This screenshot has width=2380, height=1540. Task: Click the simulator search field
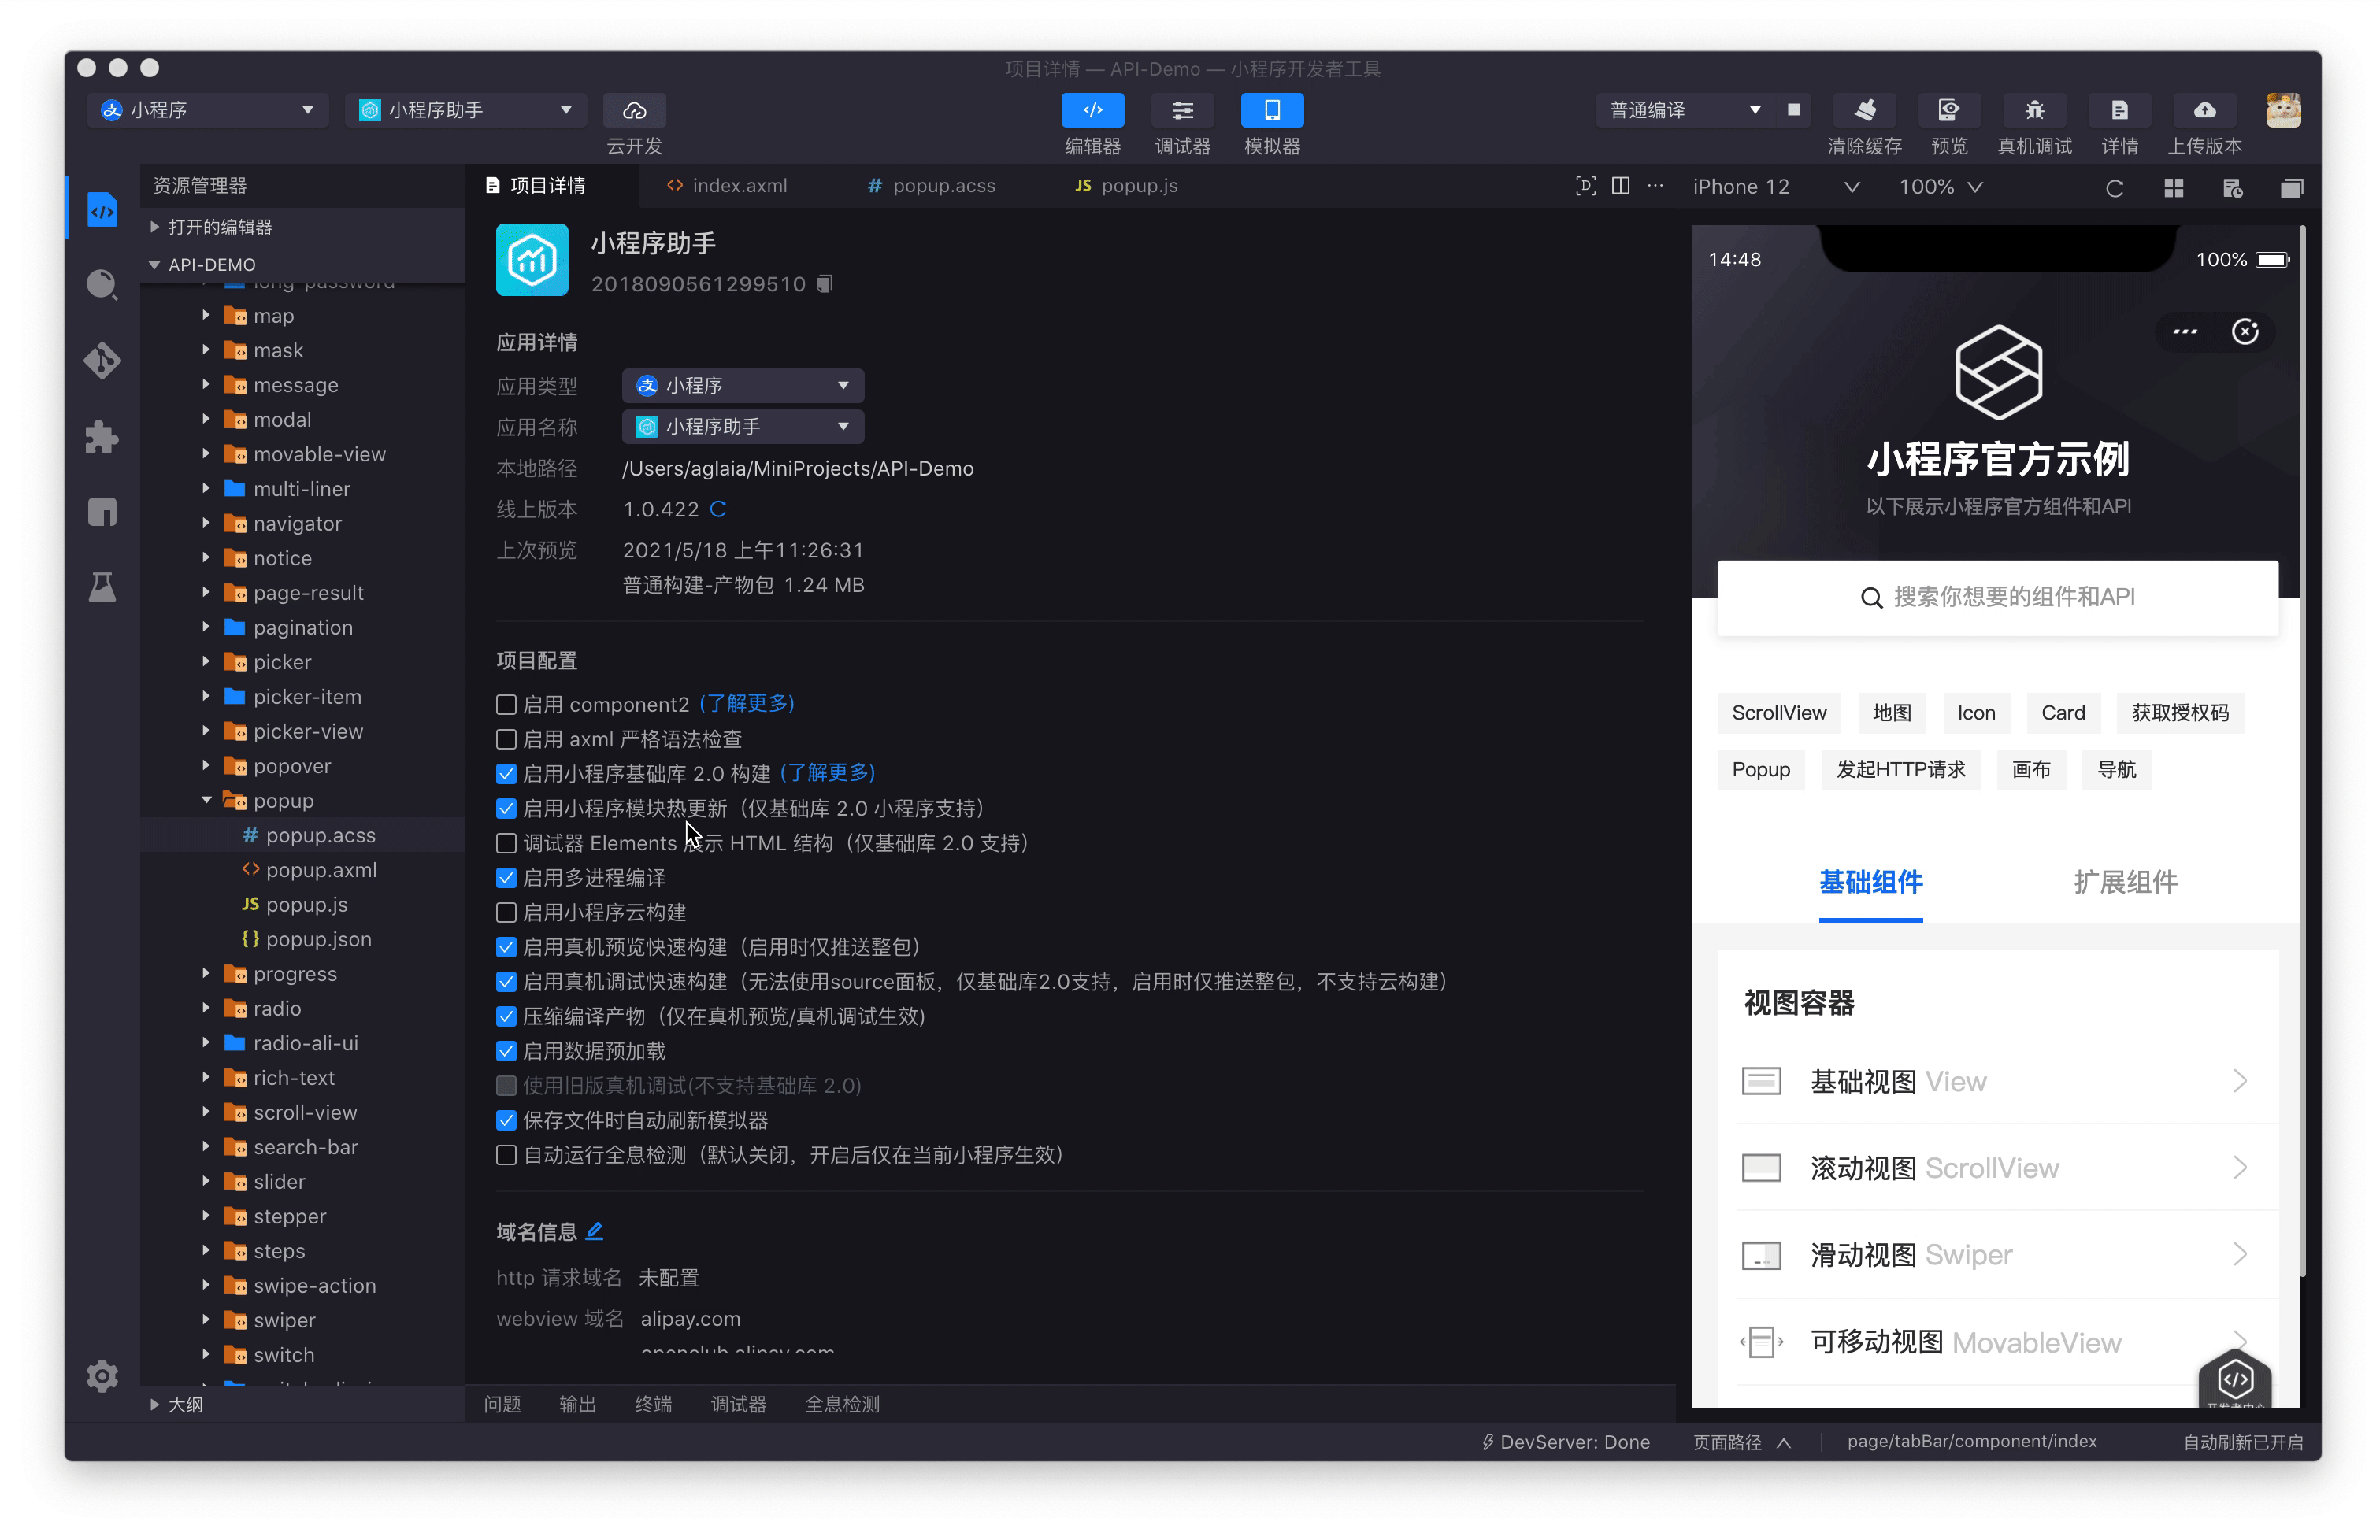click(1998, 597)
